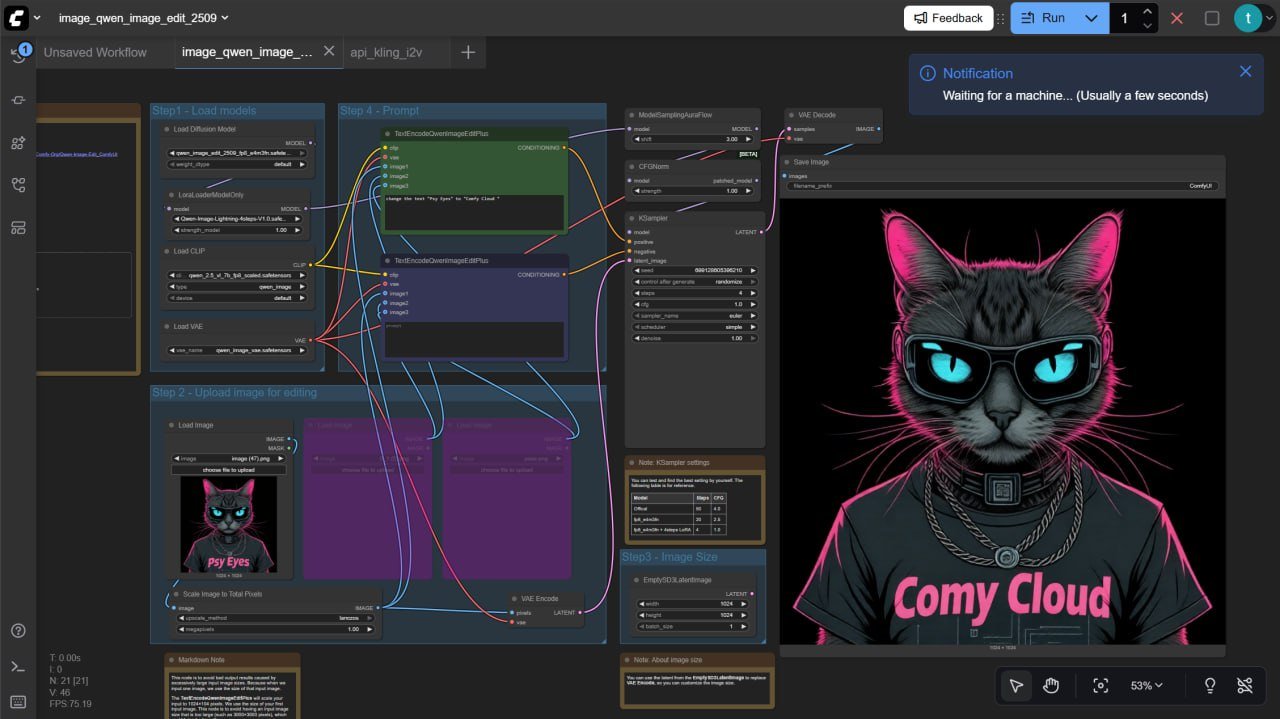Dismiss the Notification popup
This screenshot has width=1280, height=719.
(1245, 72)
